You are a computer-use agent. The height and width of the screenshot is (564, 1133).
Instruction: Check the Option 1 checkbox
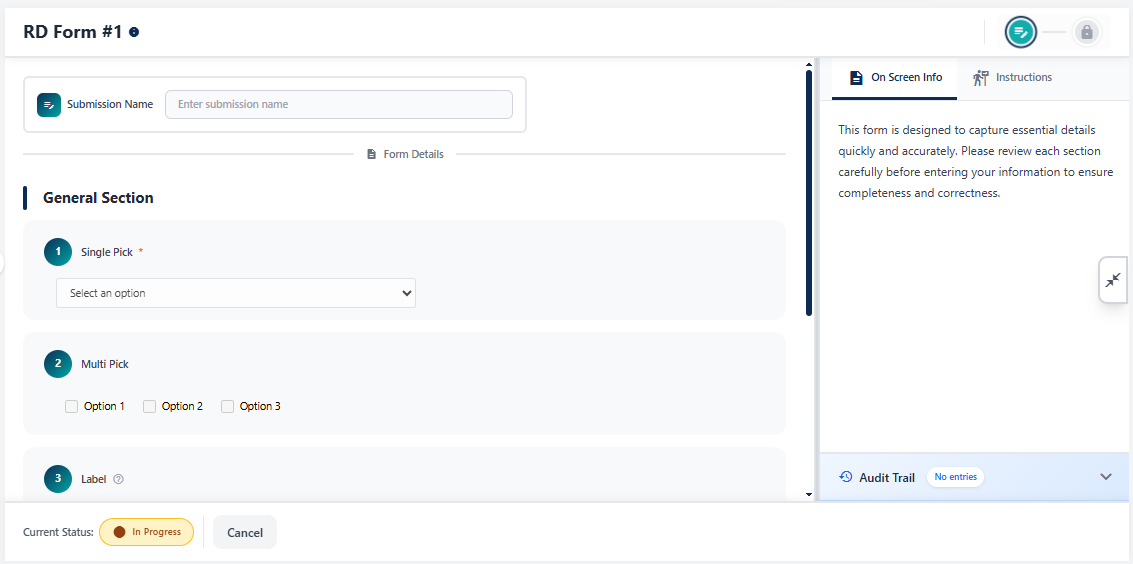71,406
